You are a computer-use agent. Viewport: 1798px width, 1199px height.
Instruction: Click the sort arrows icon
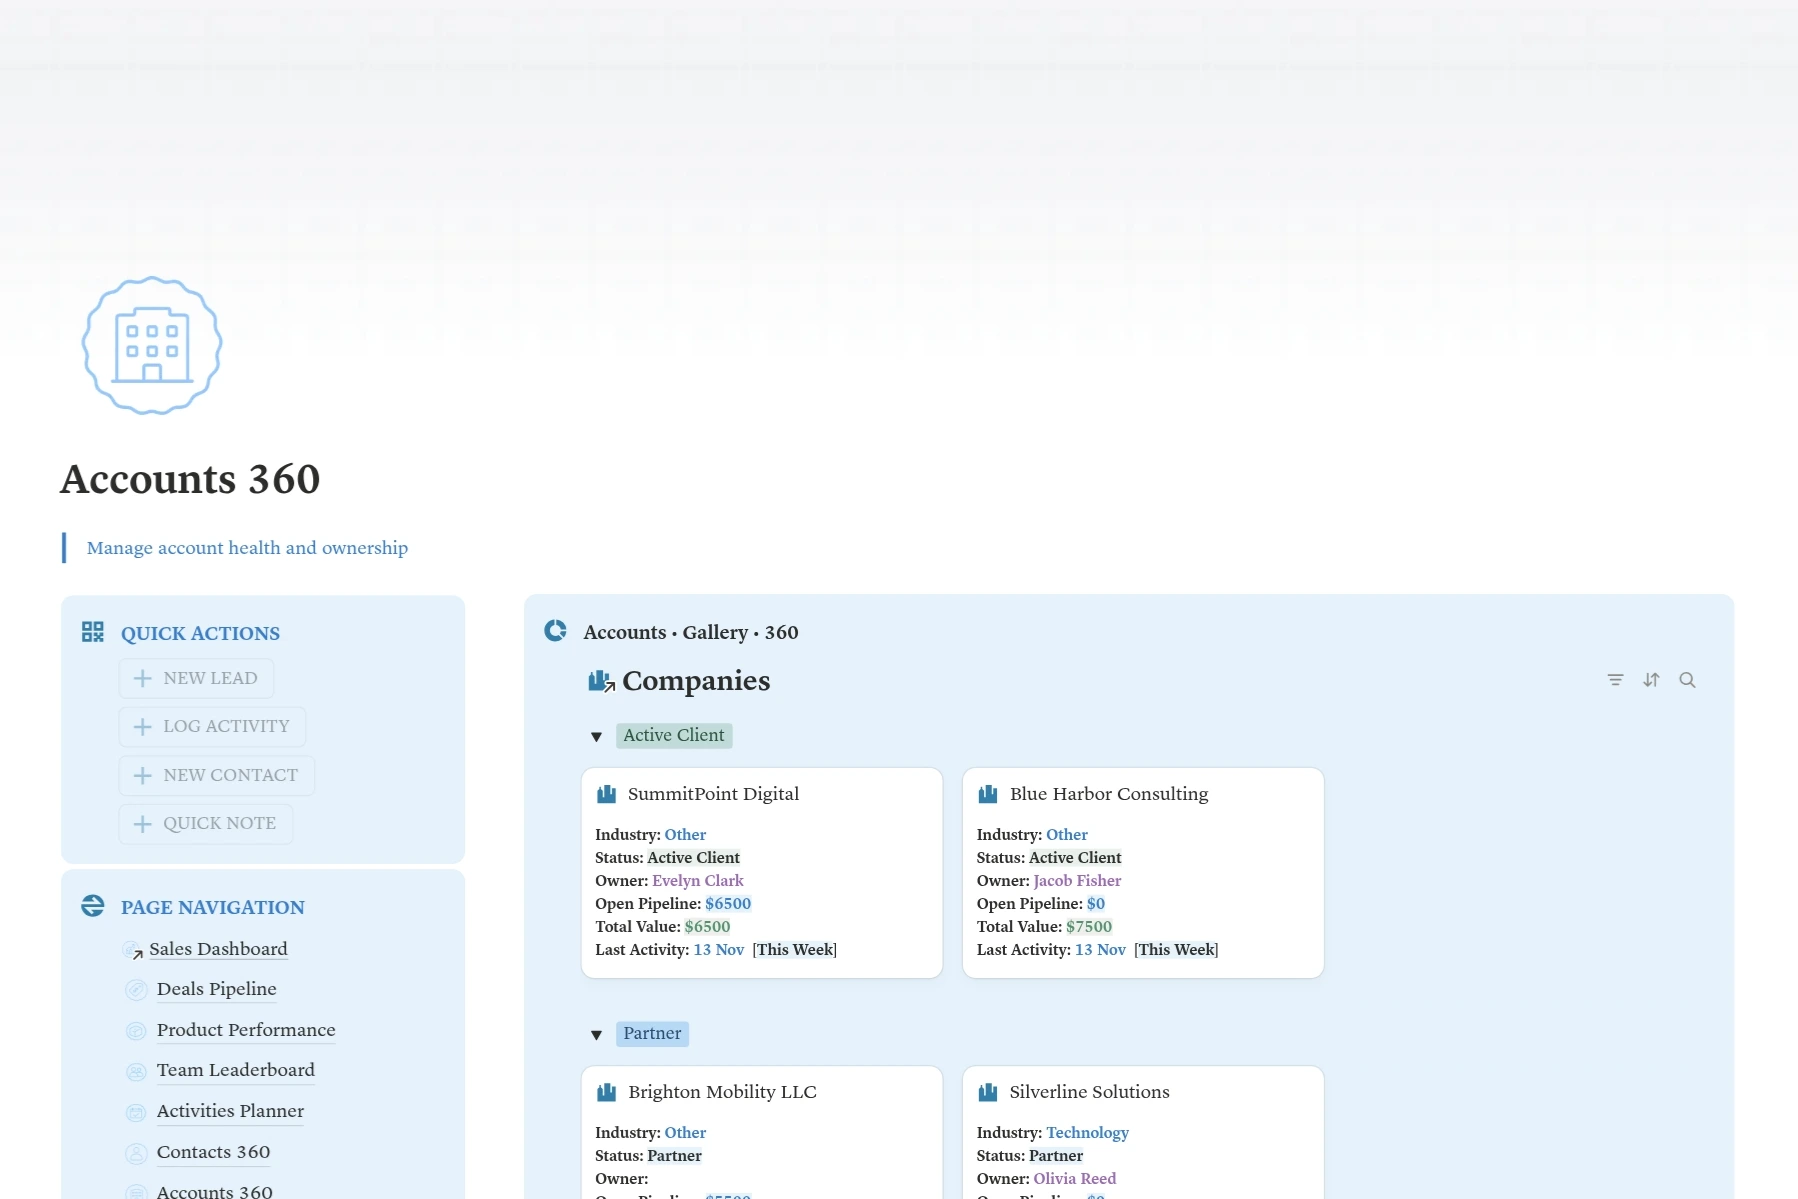(1651, 680)
